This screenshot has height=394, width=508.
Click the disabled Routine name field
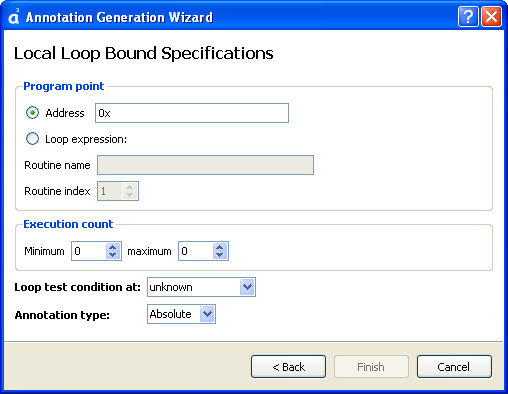pos(205,165)
